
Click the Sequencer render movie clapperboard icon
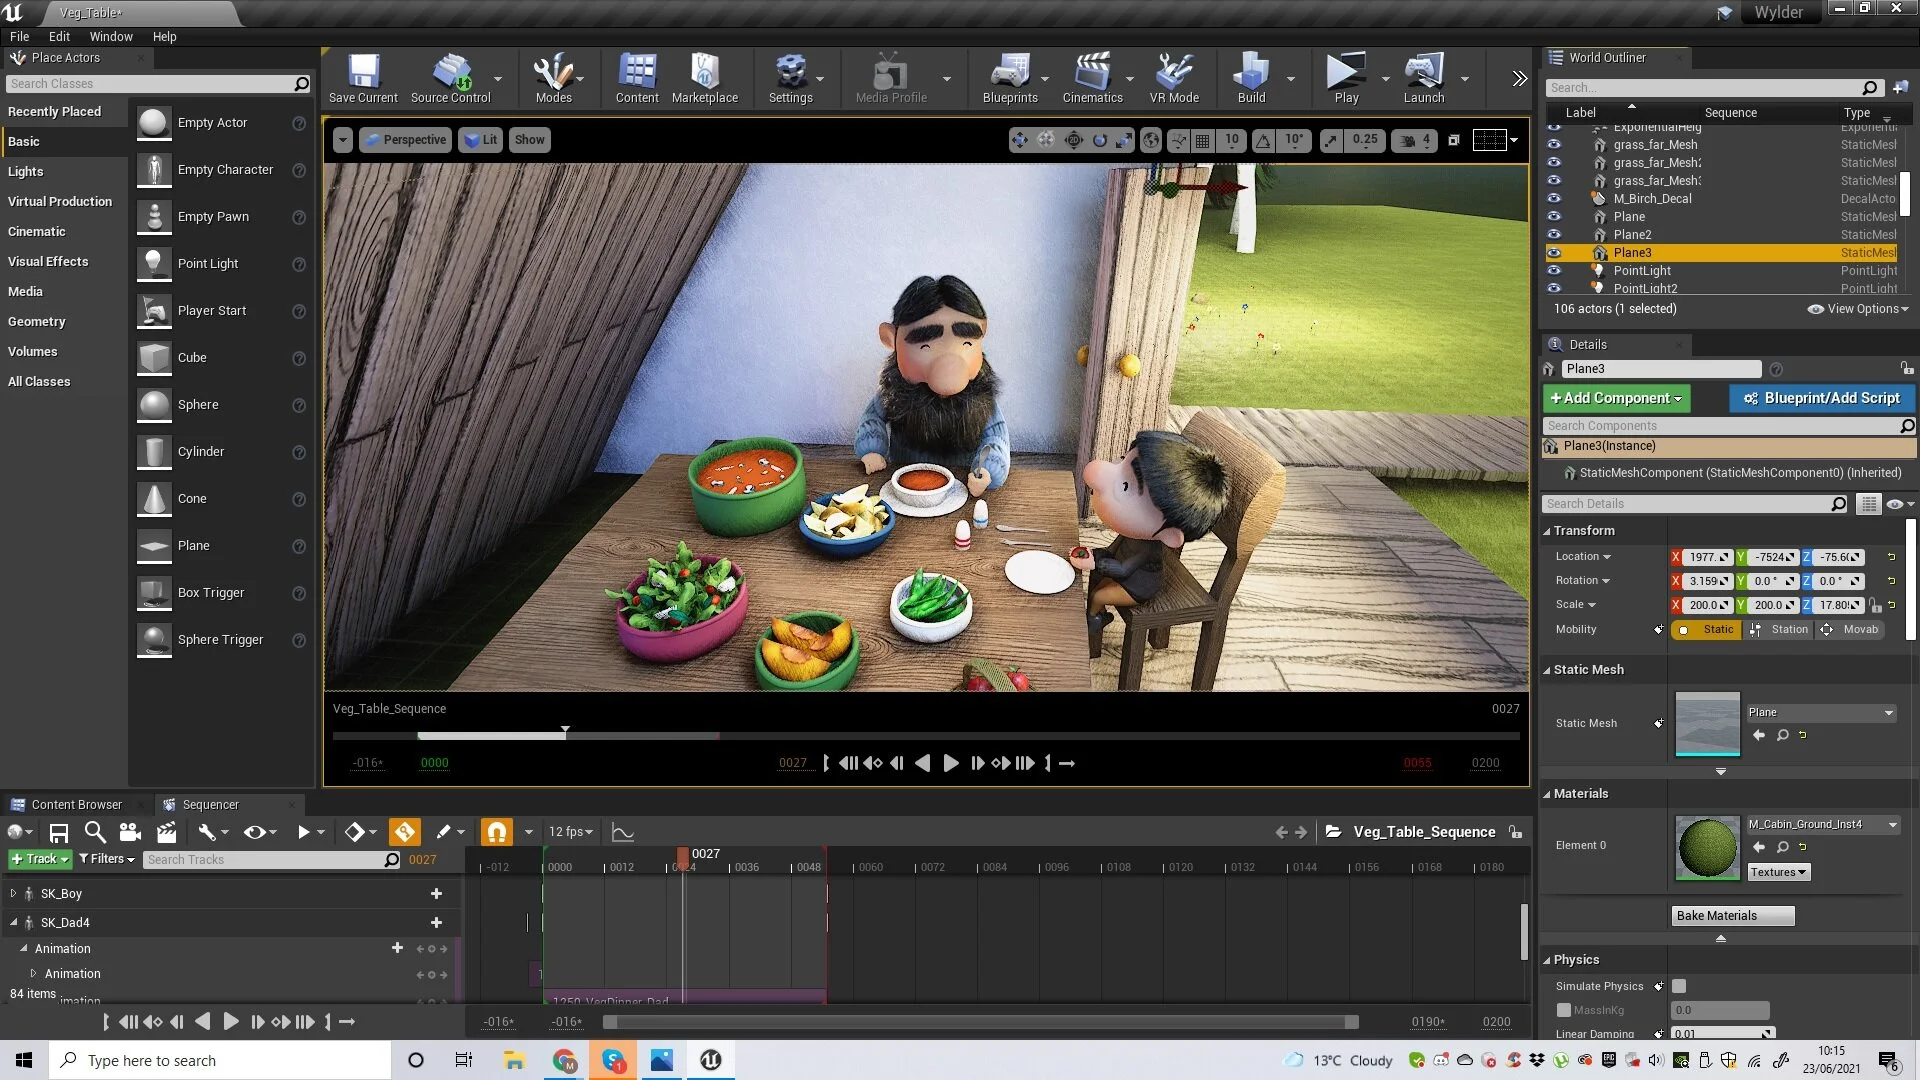166,832
